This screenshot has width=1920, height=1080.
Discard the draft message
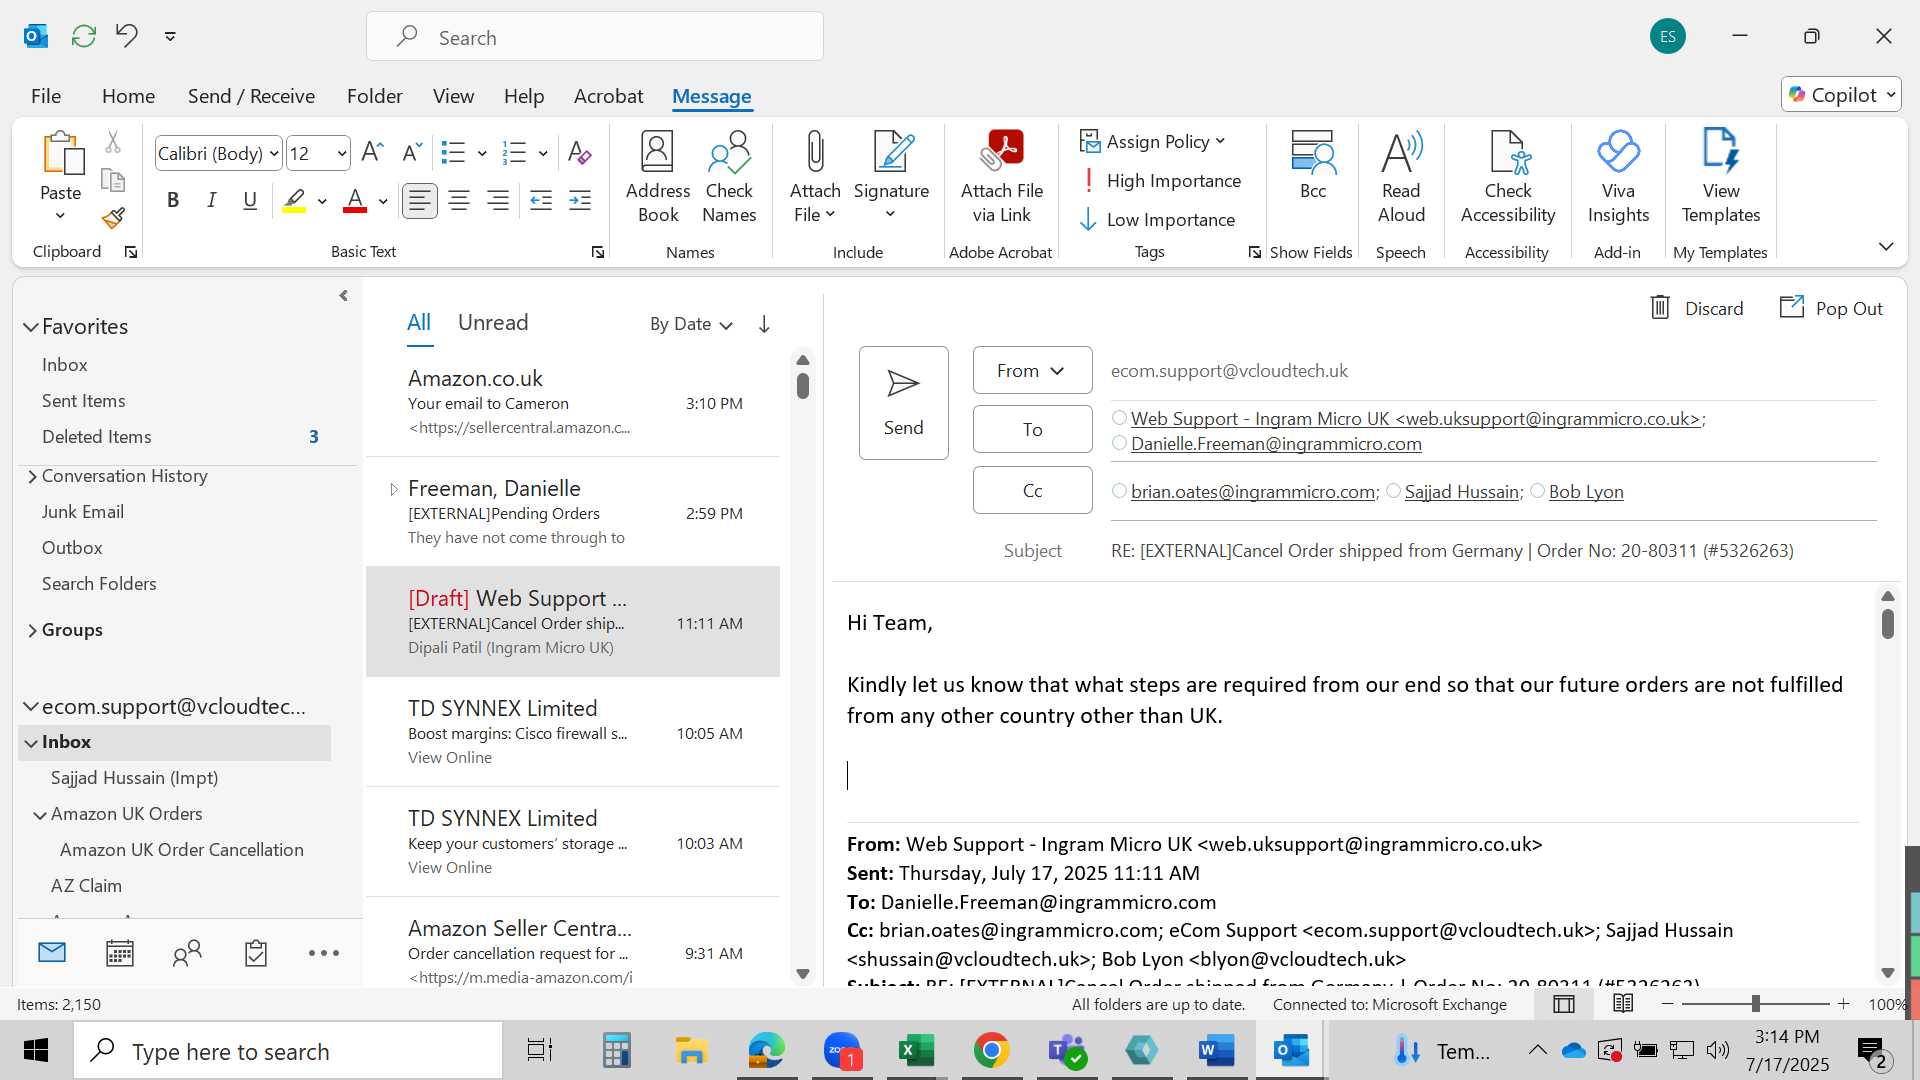point(1696,308)
